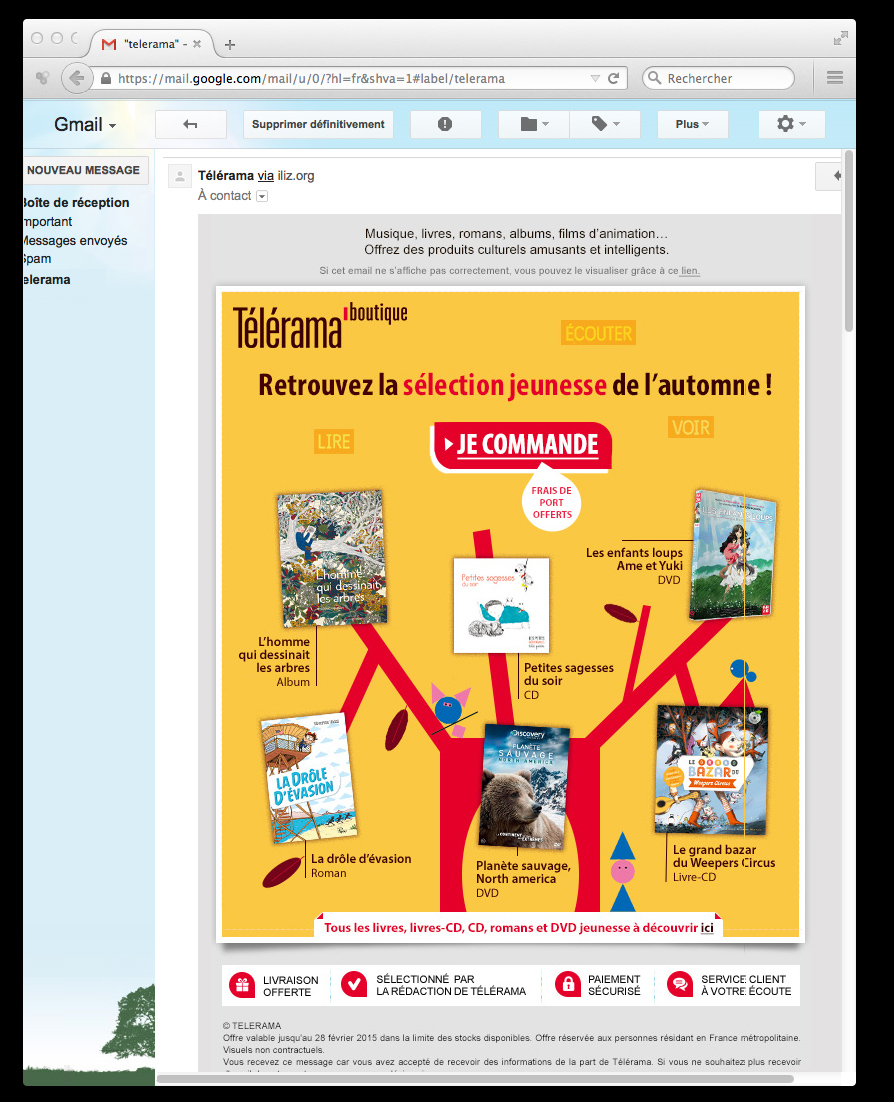Open the settings gear menu

point(791,124)
